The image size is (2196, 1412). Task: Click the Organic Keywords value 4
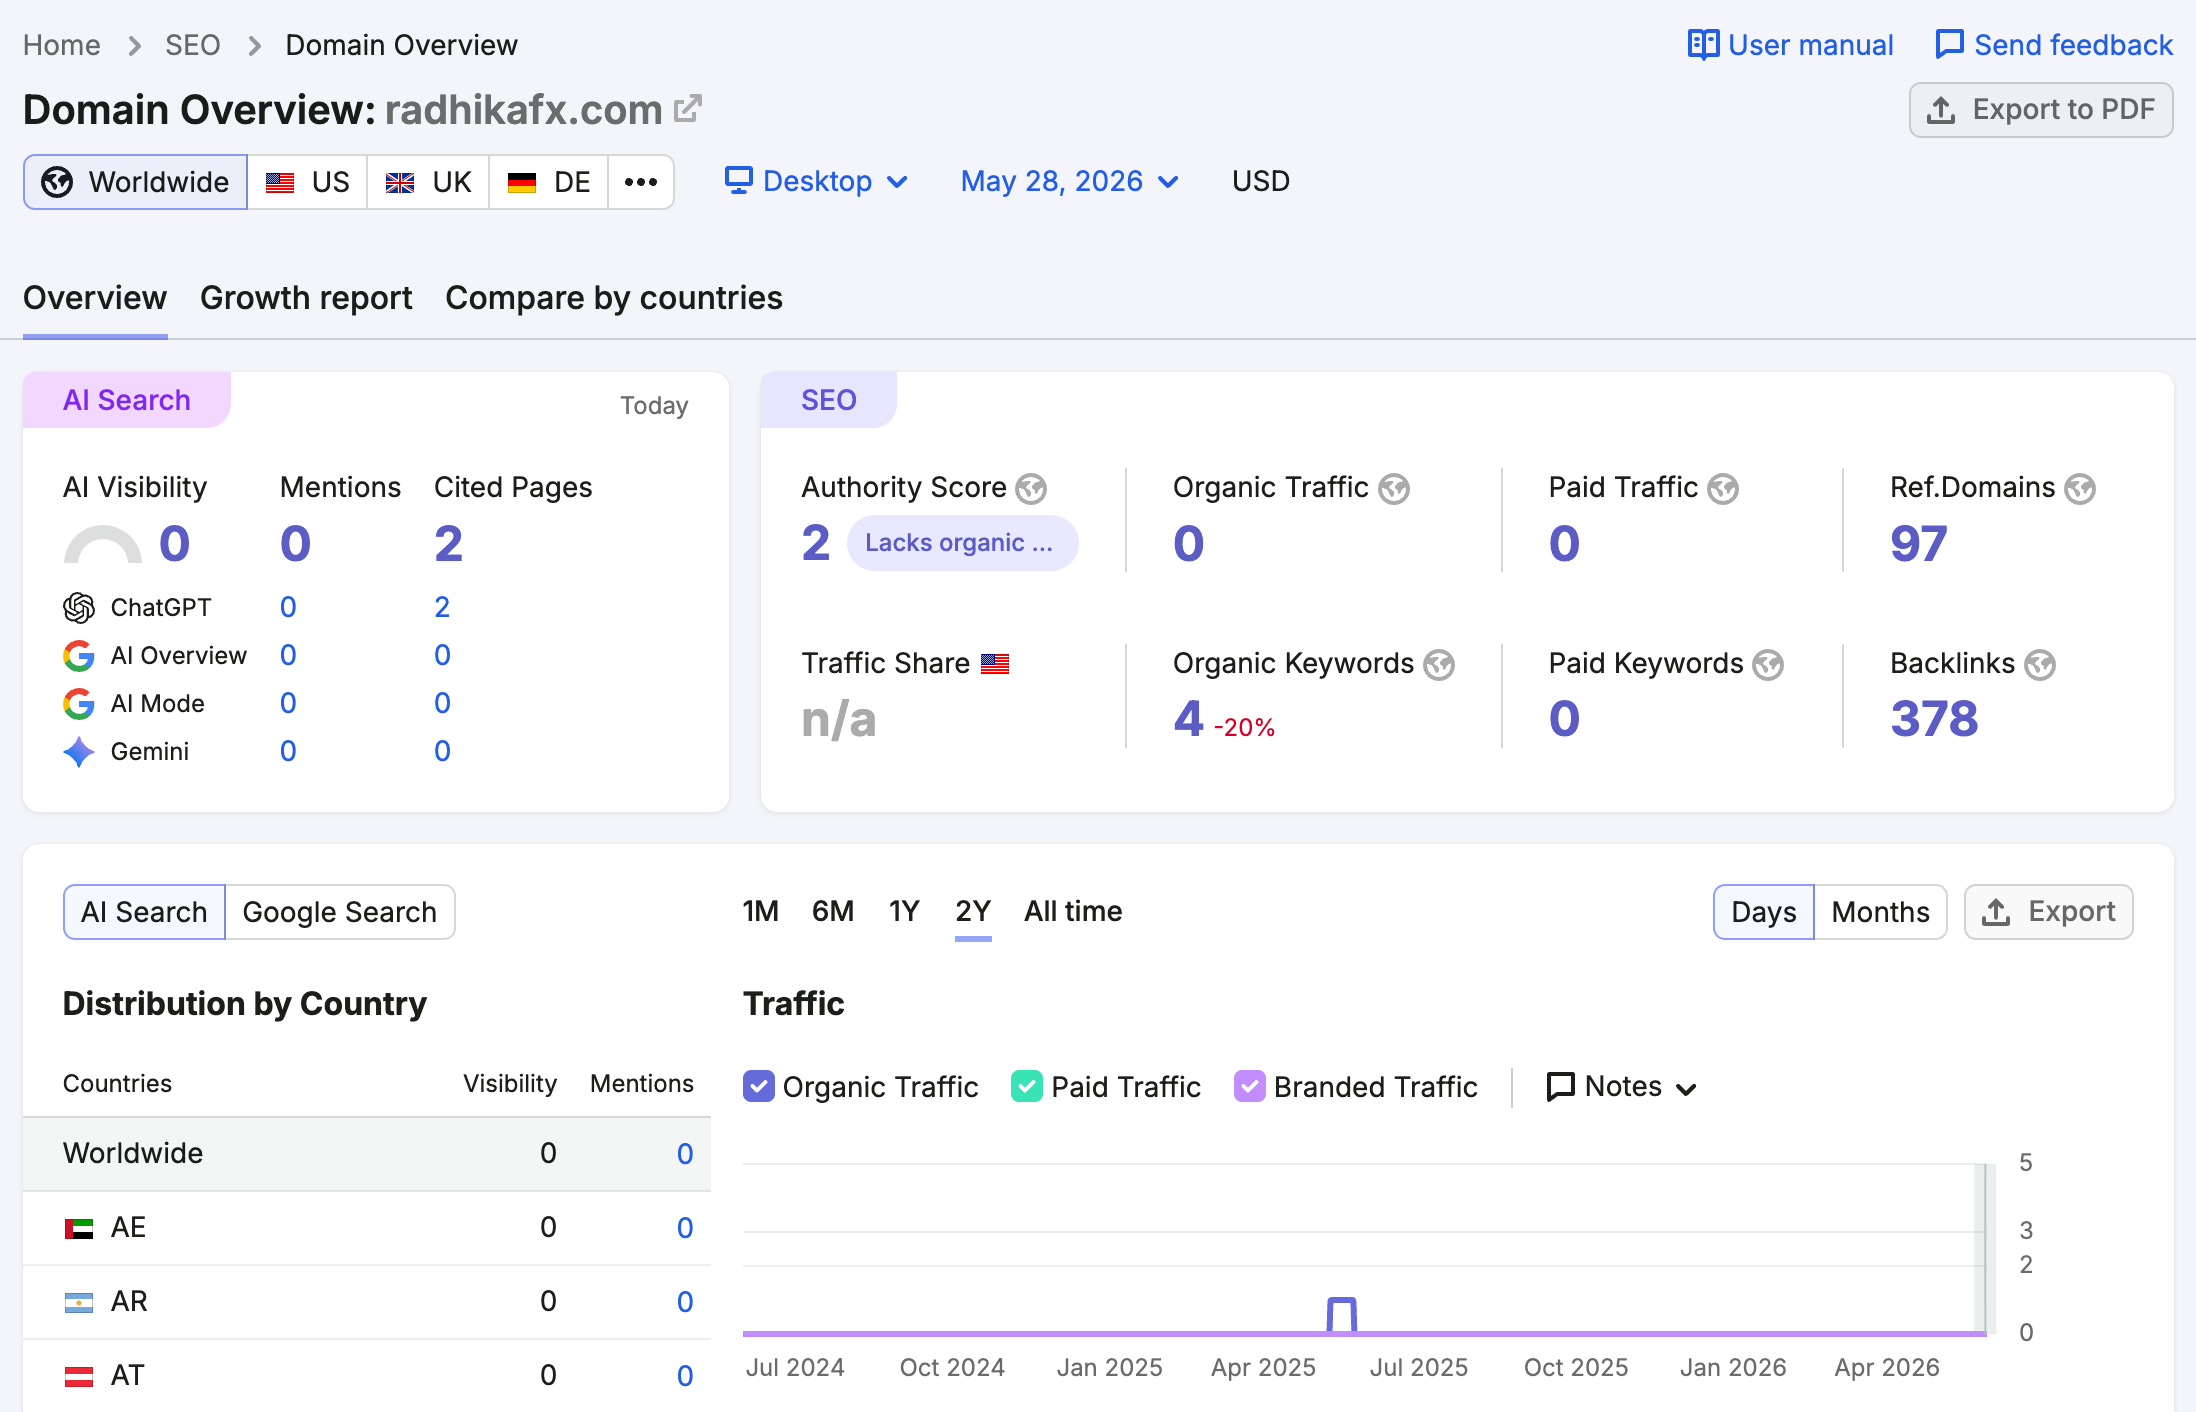coord(1188,719)
